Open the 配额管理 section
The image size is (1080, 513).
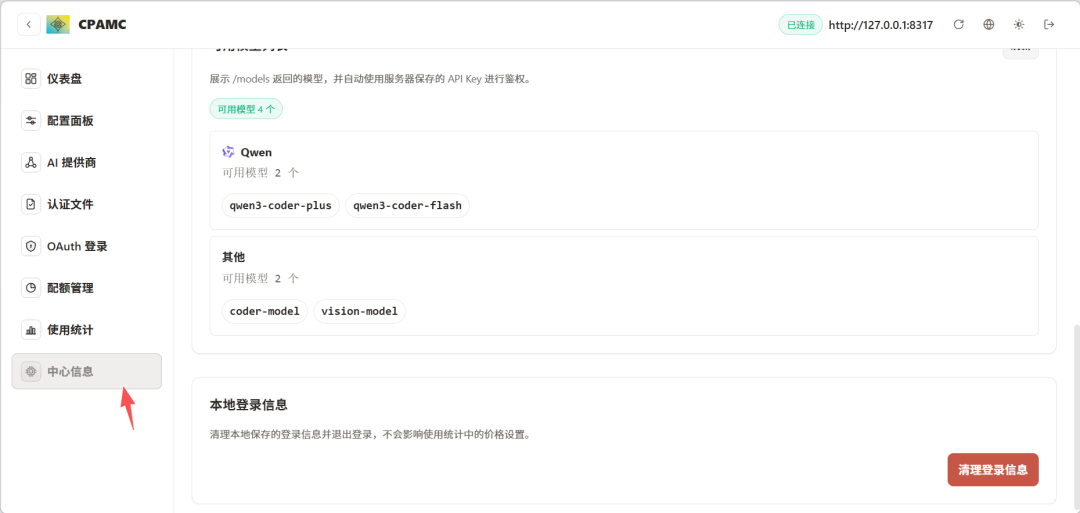click(x=87, y=288)
